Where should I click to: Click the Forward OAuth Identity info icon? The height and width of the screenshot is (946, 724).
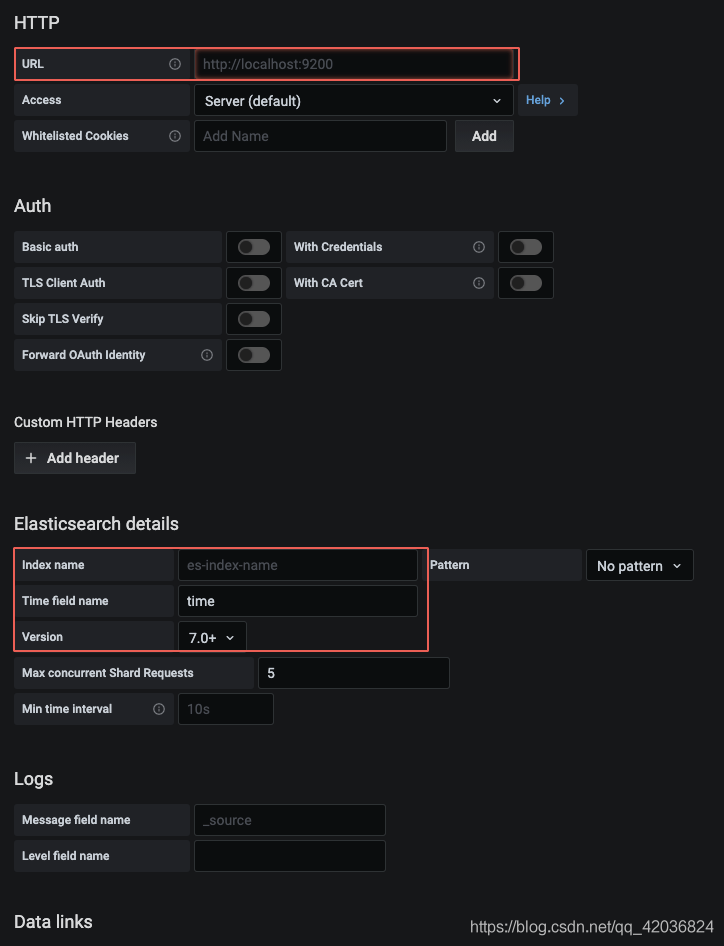click(x=207, y=355)
